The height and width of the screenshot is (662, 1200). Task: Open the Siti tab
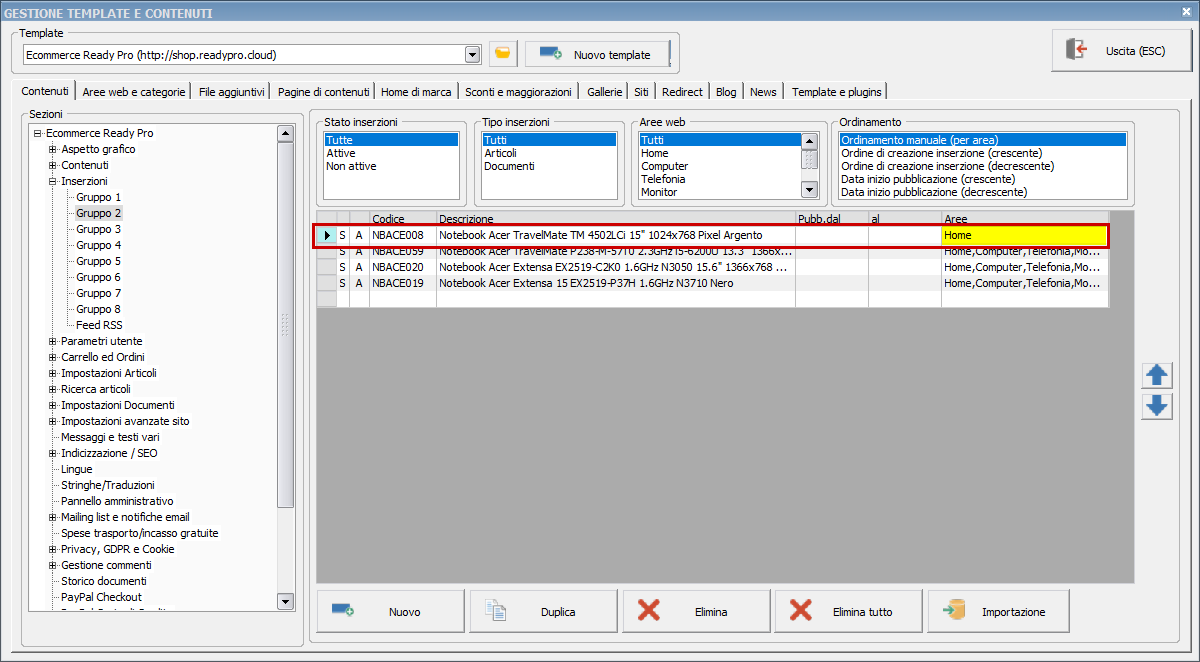click(x=641, y=91)
